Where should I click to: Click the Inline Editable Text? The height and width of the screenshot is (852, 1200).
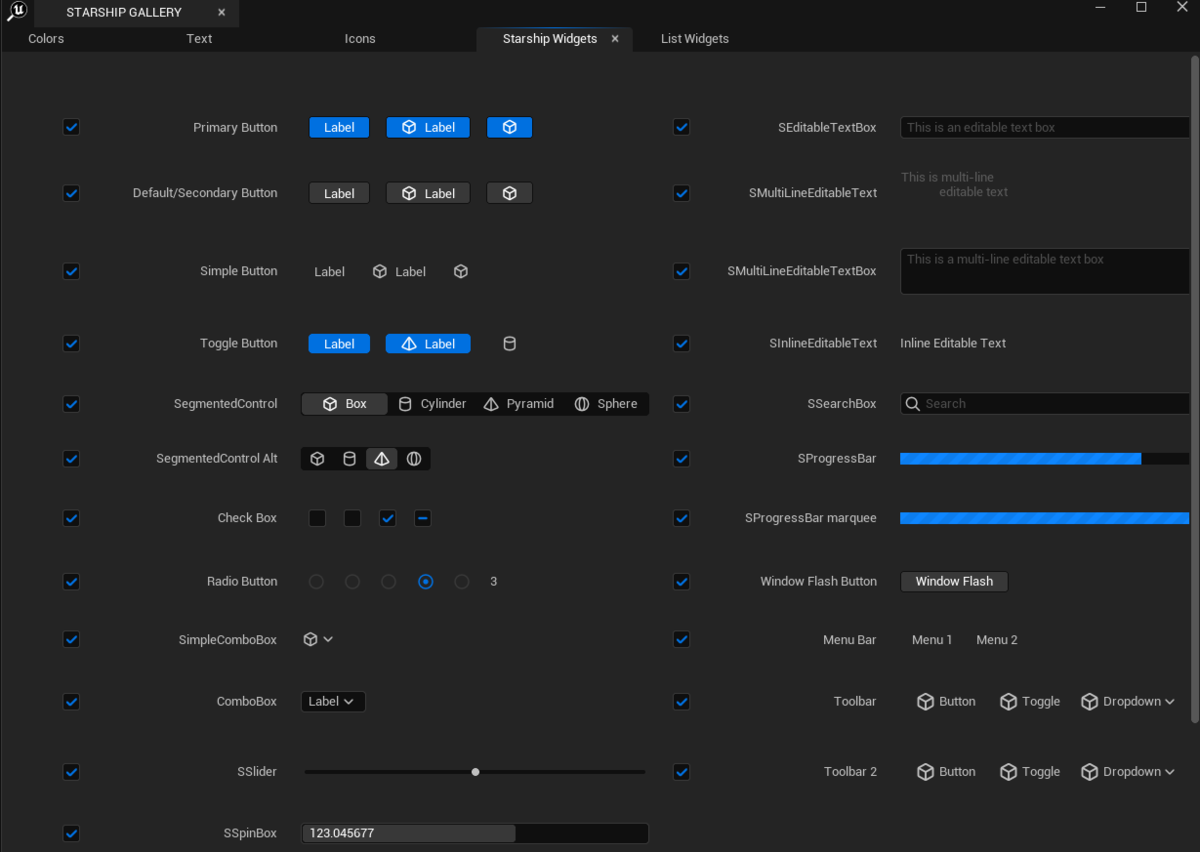953,343
